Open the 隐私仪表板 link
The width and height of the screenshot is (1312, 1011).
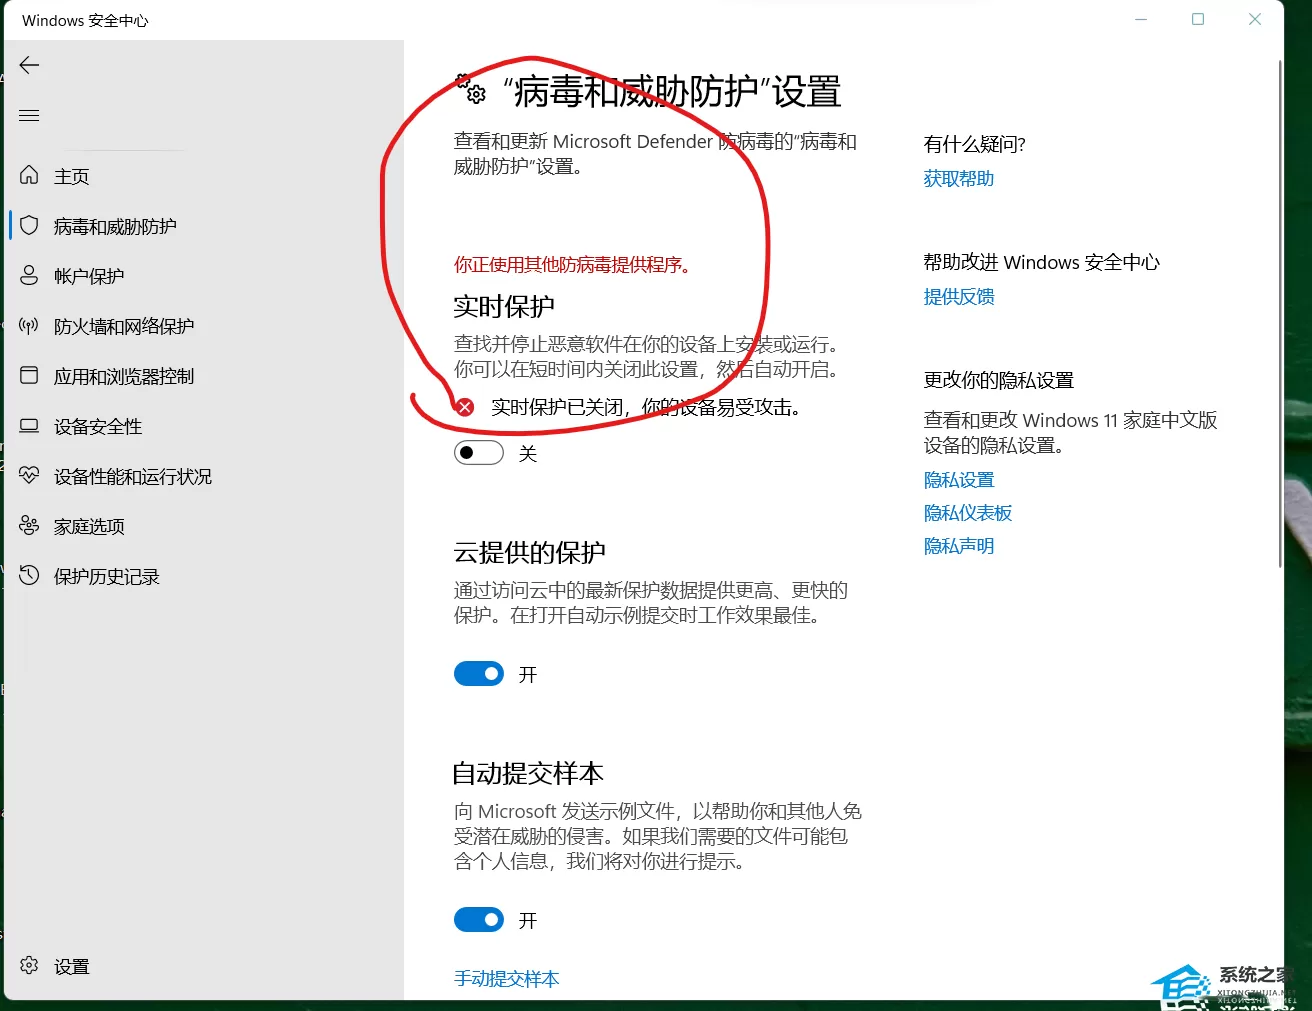(967, 513)
